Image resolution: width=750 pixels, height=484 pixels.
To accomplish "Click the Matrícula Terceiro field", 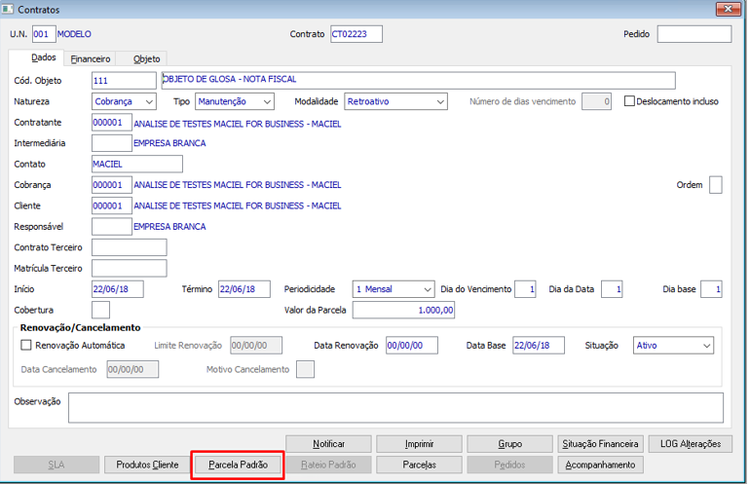I will pyautogui.click(x=129, y=268).
